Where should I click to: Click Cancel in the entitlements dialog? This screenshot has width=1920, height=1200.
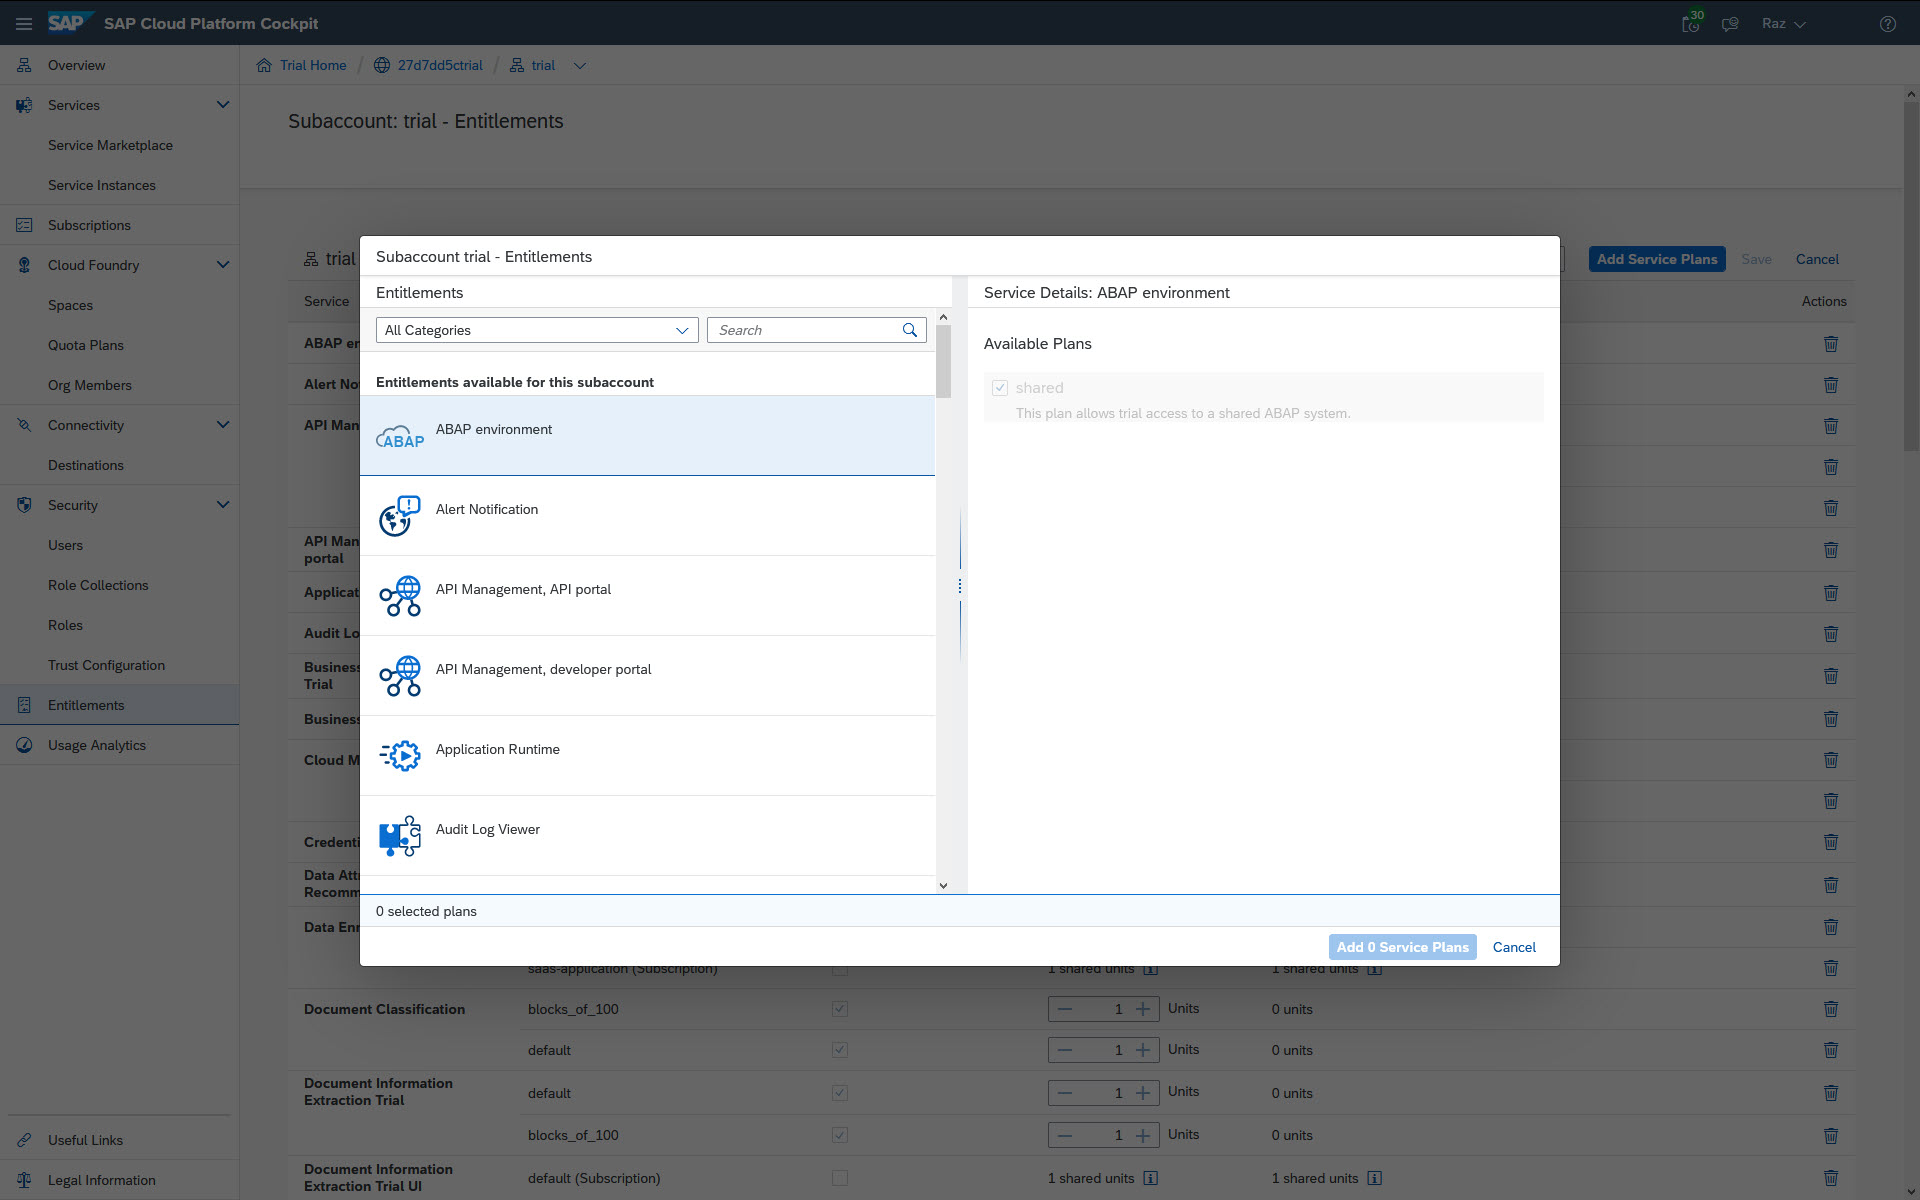[x=1514, y=947]
